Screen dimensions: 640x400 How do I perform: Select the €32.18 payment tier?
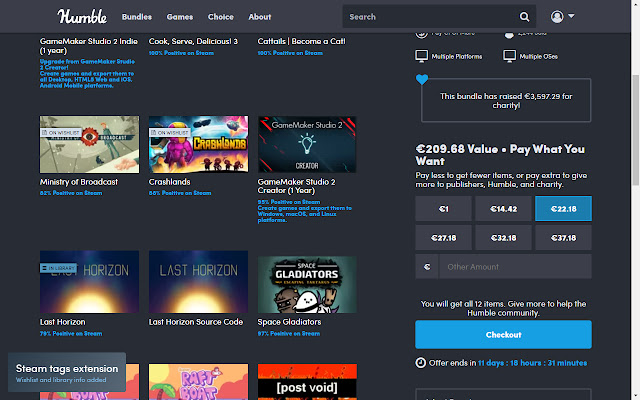coord(503,238)
